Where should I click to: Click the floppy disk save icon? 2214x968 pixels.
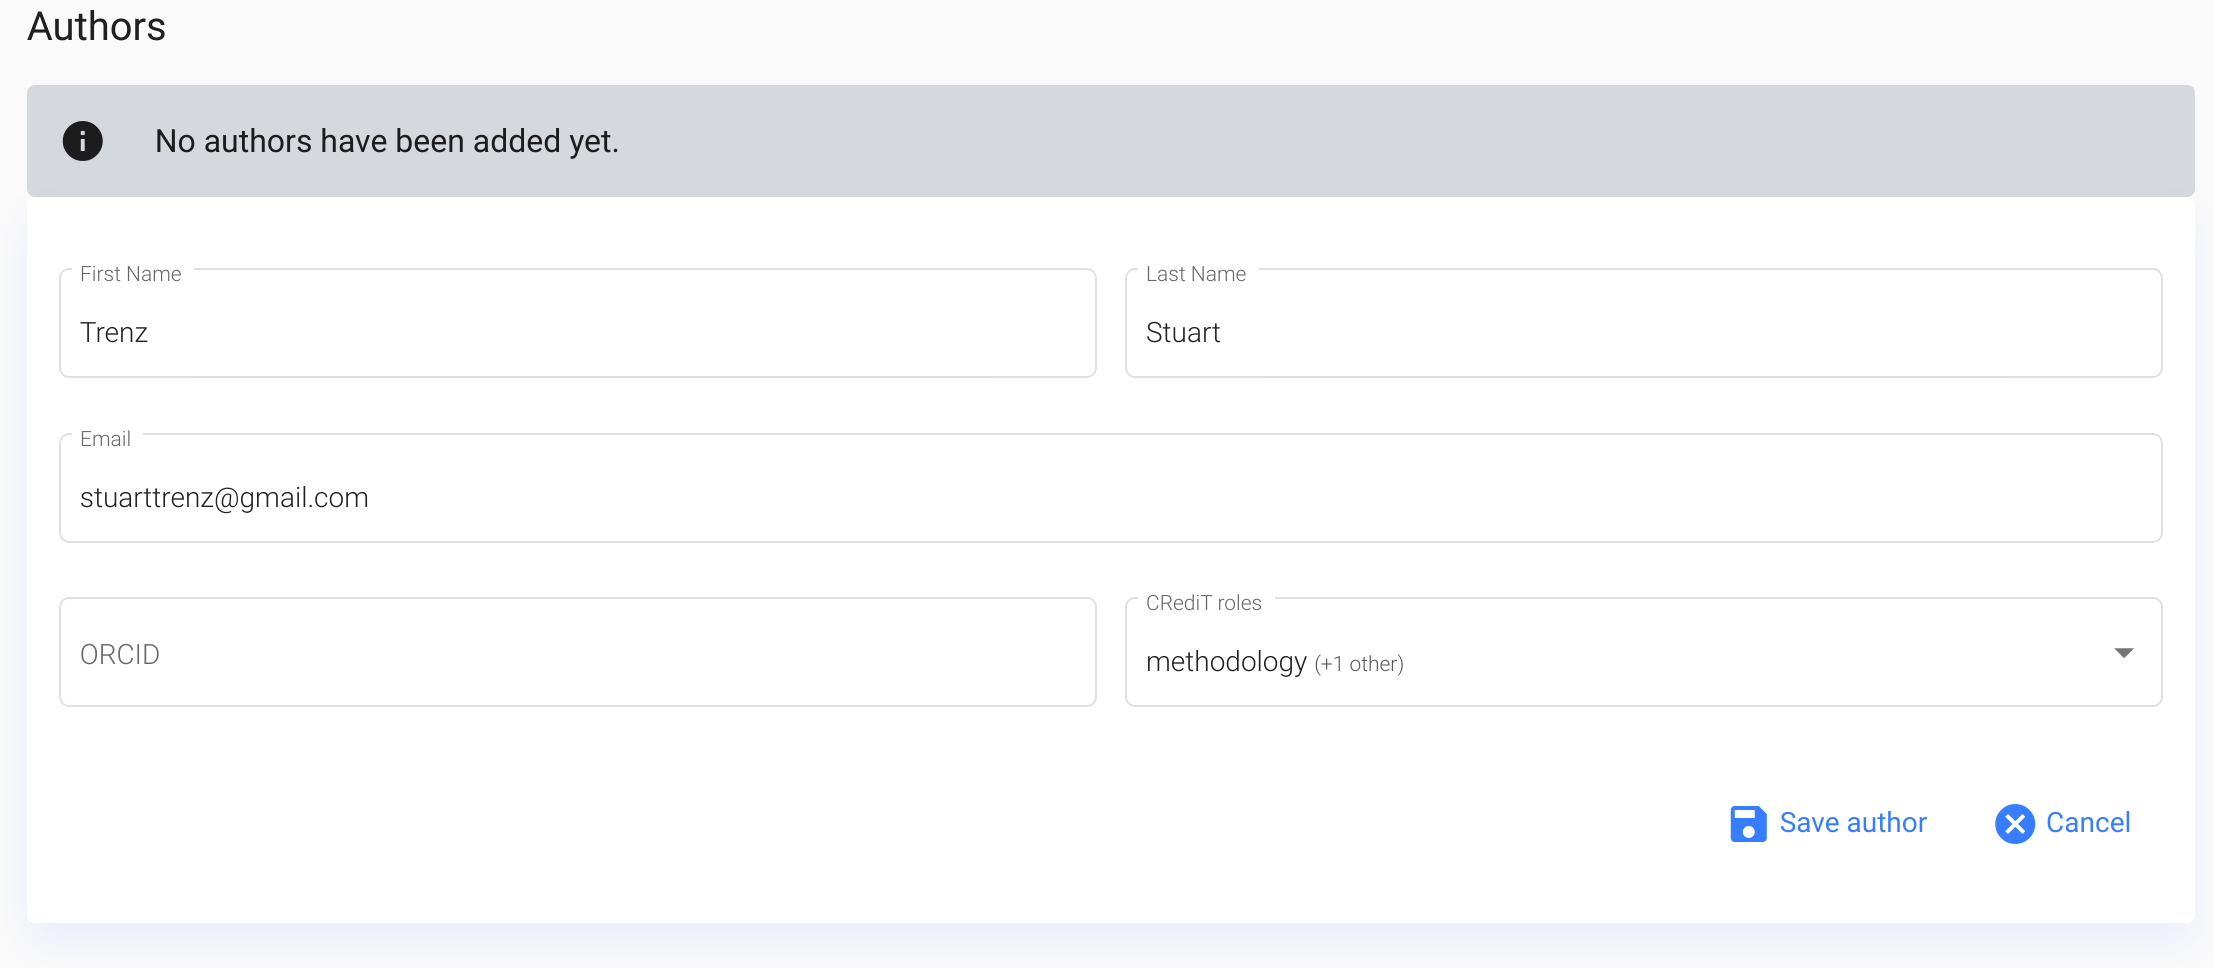pos(1748,824)
